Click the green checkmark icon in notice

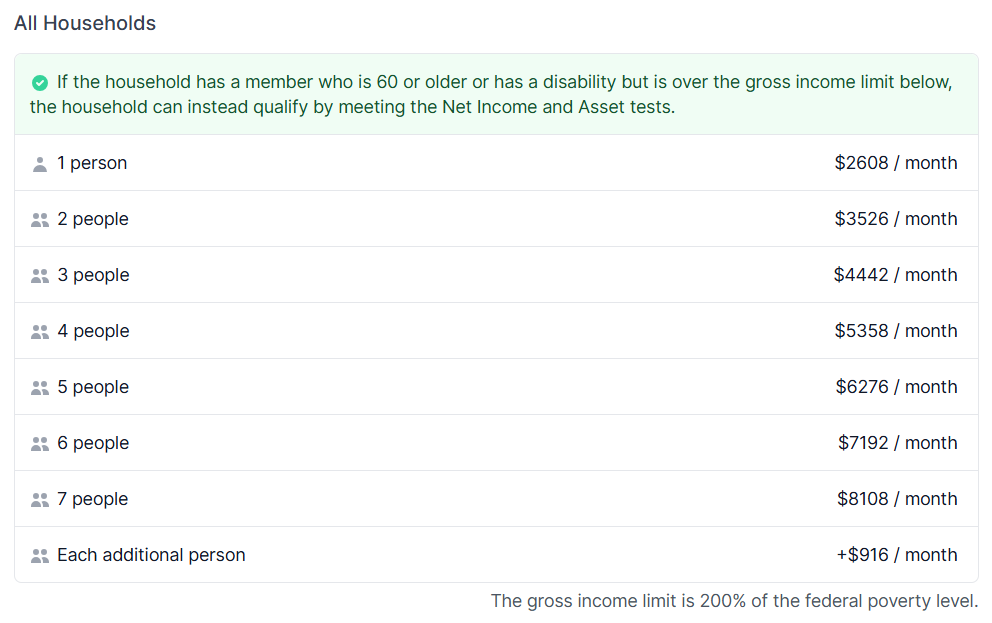(x=40, y=82)
